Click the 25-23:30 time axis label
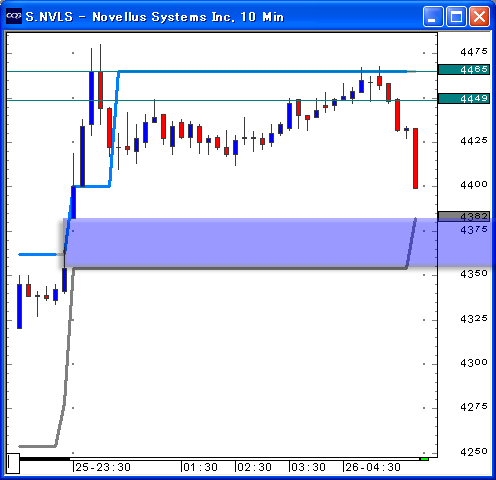 [x=103, y=467]
